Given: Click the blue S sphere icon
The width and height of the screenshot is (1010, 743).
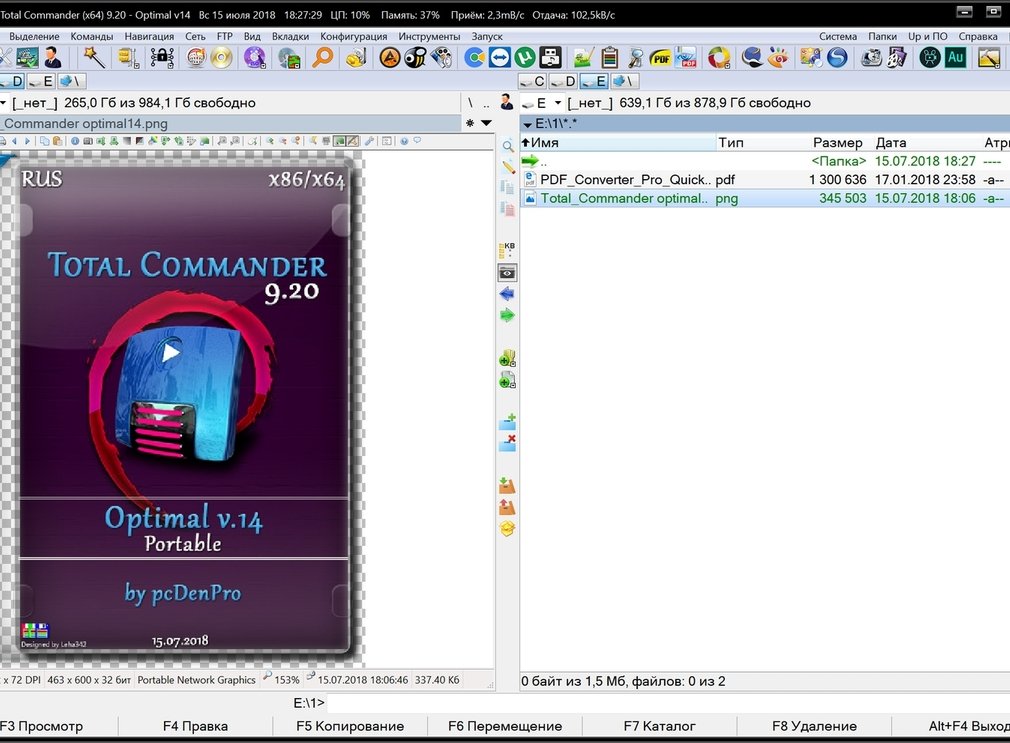Looking at the screenshot, I should coord(837,58).
